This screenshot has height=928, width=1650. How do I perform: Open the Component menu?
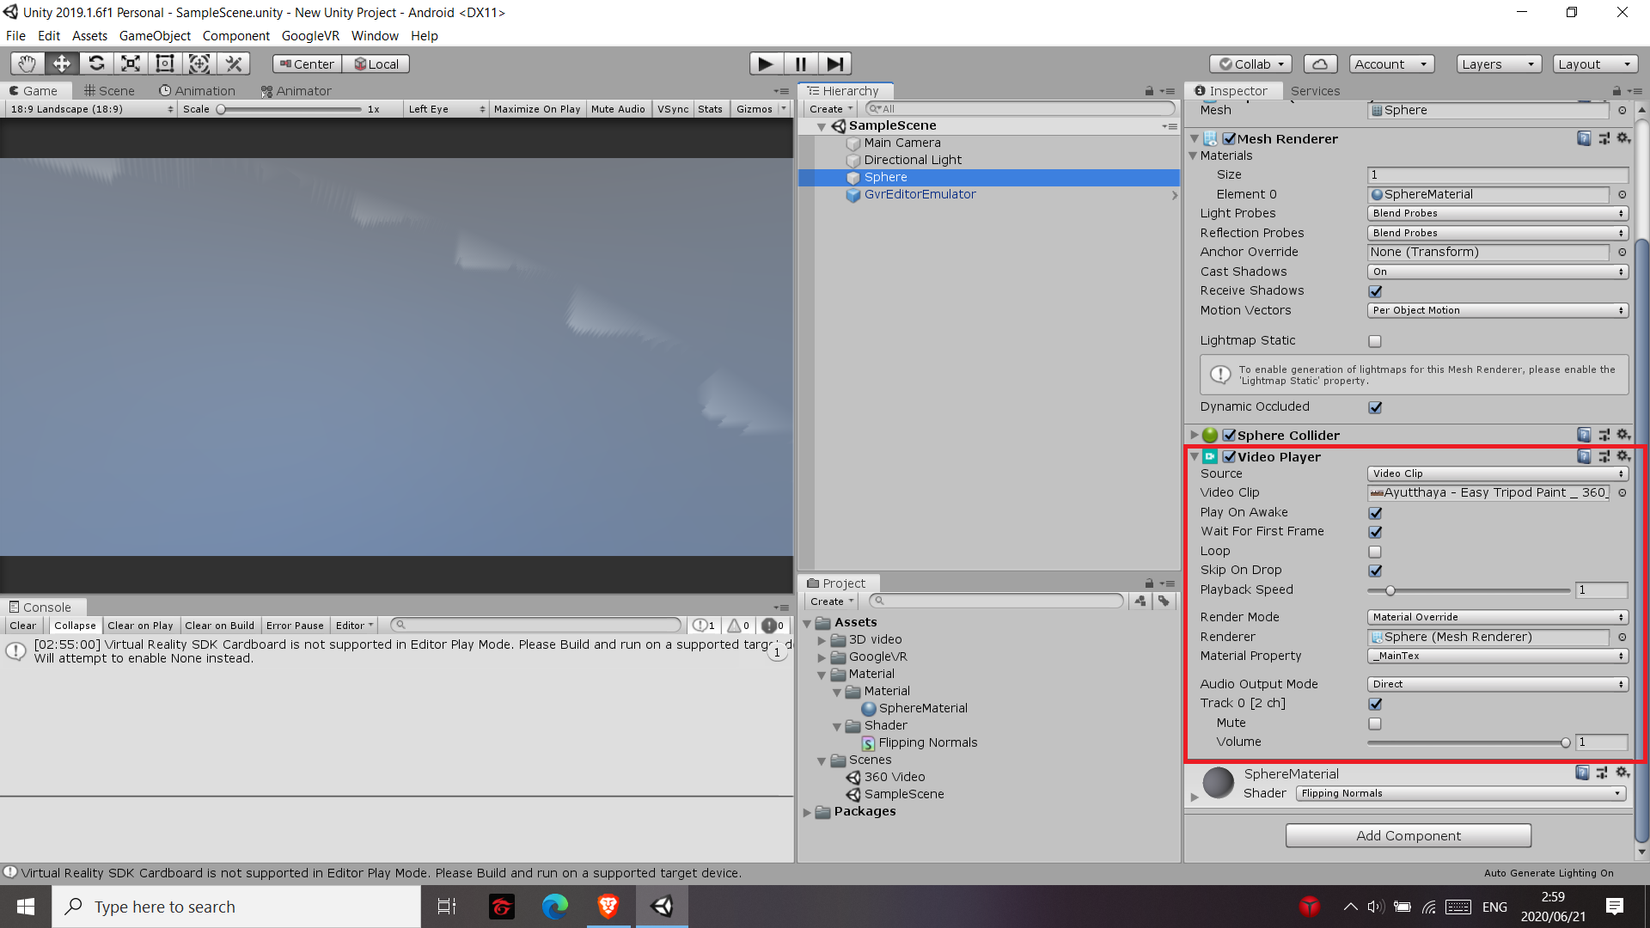[x=236, y=36]
